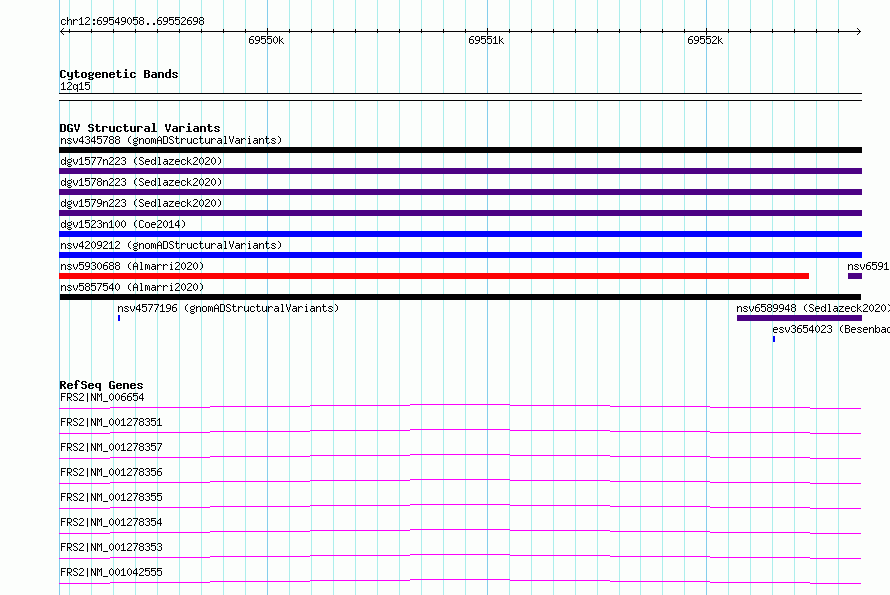Screen dimensions: 890x595
Task: Open the nsv5857540 Almarri2020 label
Action: [x=132, y=287]
